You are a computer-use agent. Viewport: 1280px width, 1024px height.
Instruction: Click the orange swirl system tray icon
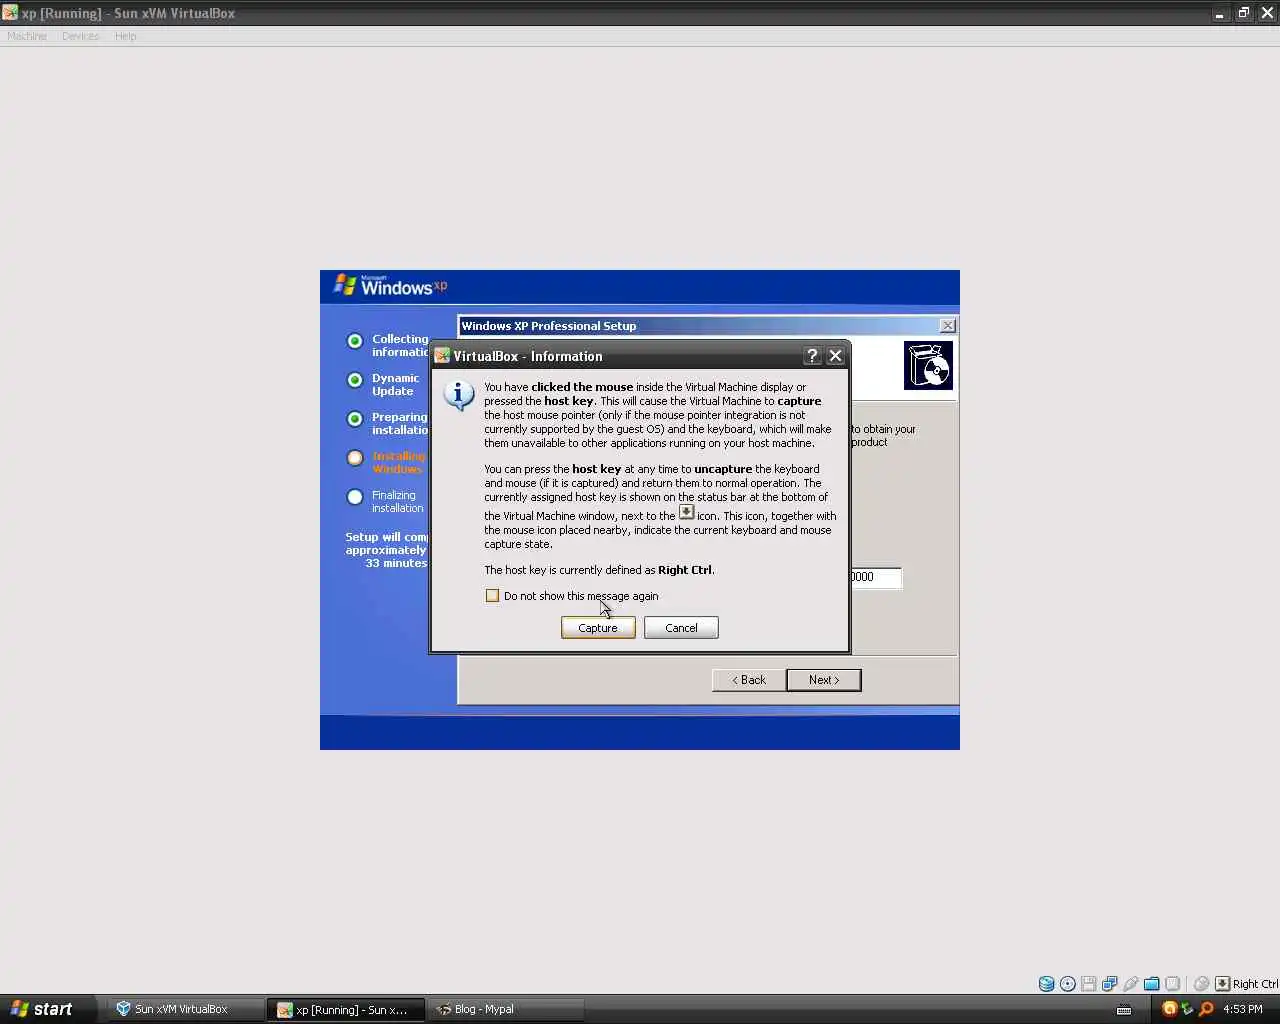point(1169,1009)
